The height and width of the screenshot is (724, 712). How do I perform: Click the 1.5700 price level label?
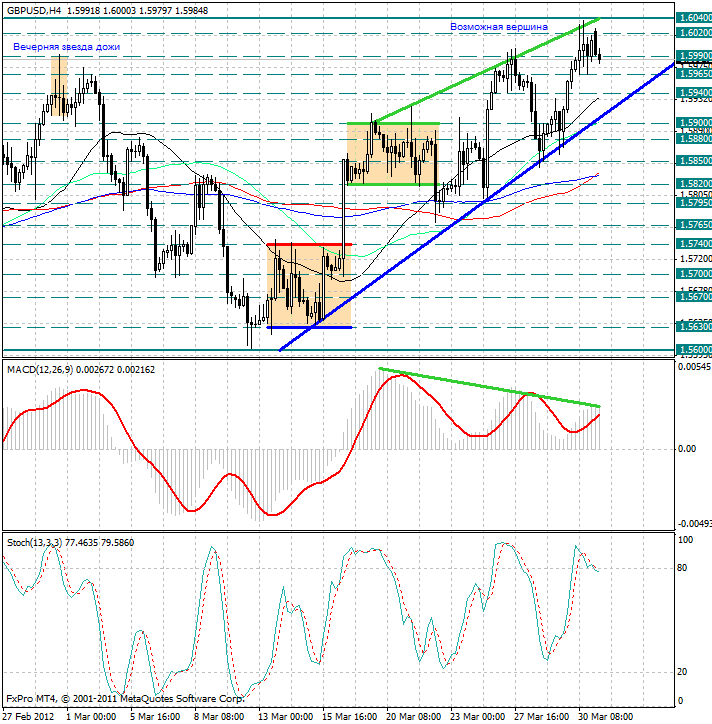[694, 274]
